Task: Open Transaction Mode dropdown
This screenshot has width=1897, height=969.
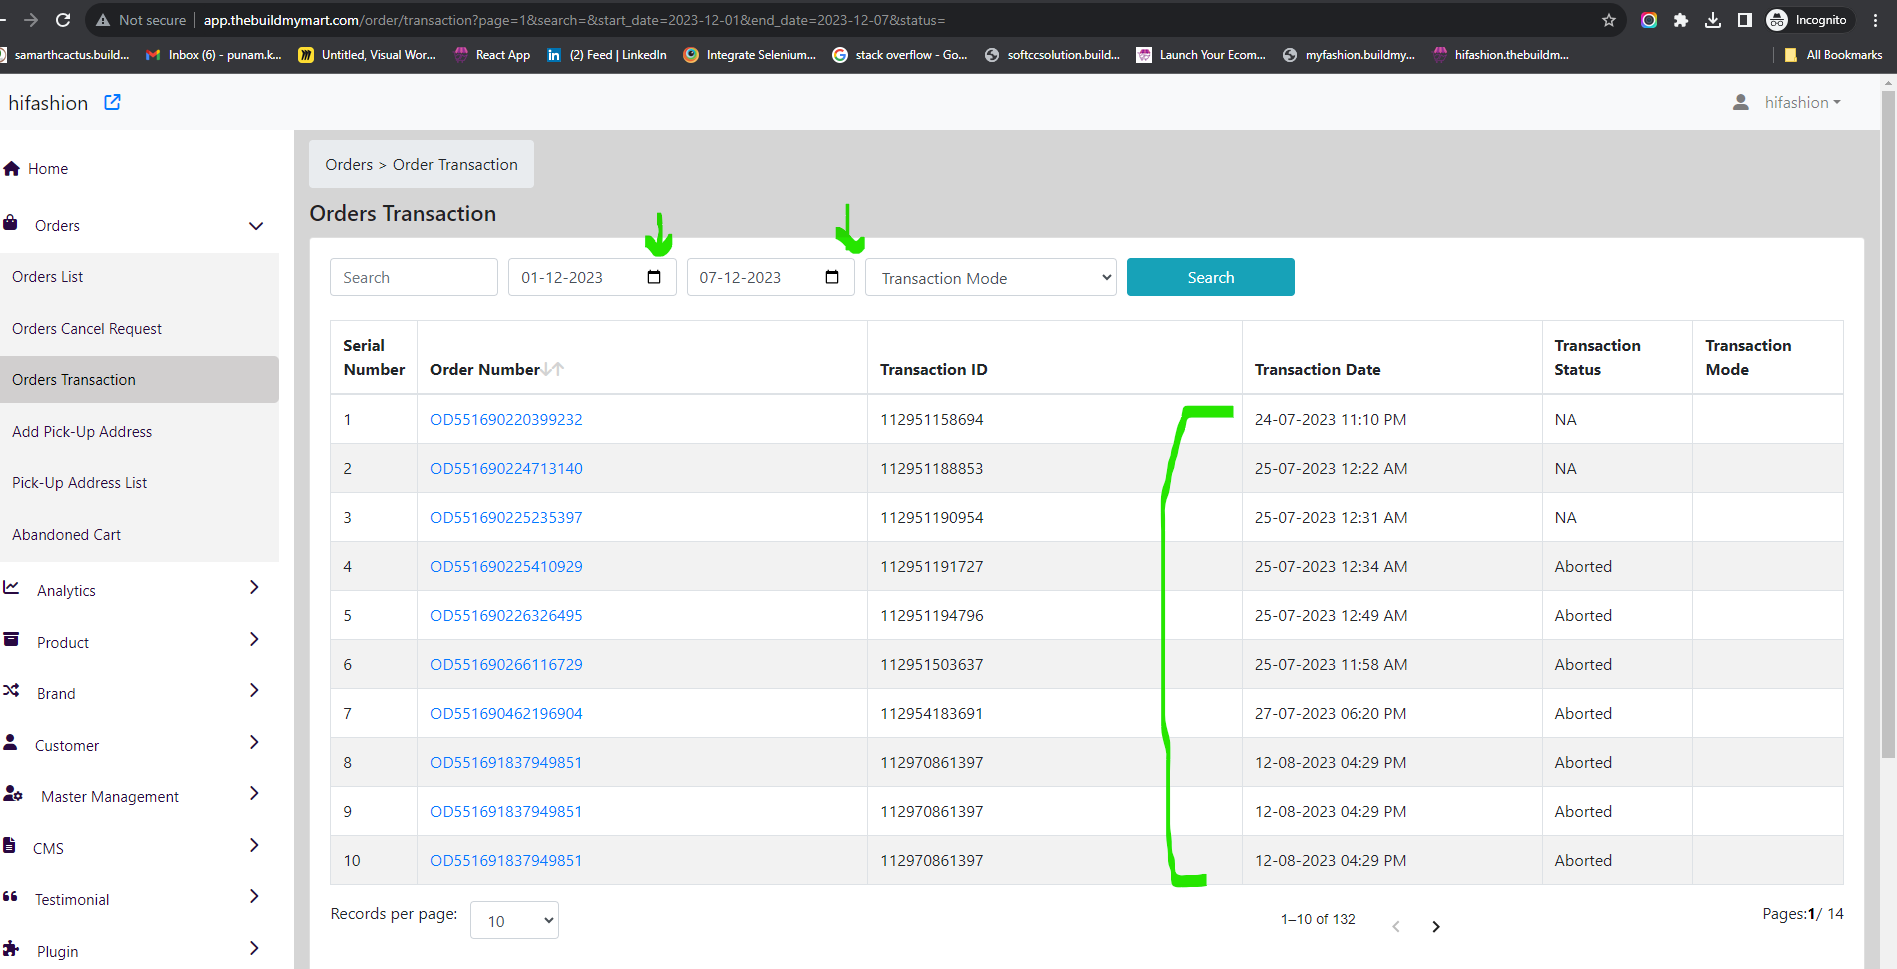Action: 991,277
